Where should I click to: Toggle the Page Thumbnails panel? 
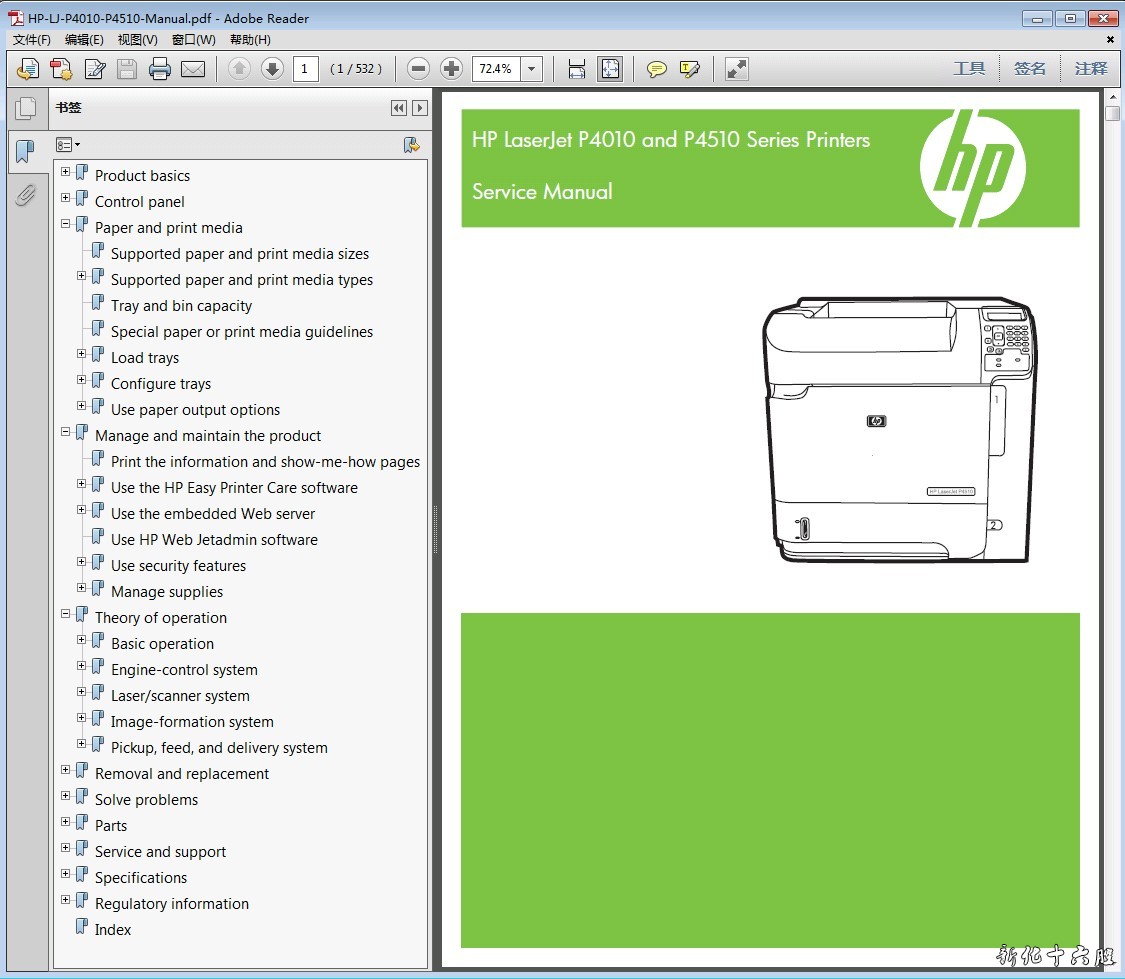(x=25, y=109)
